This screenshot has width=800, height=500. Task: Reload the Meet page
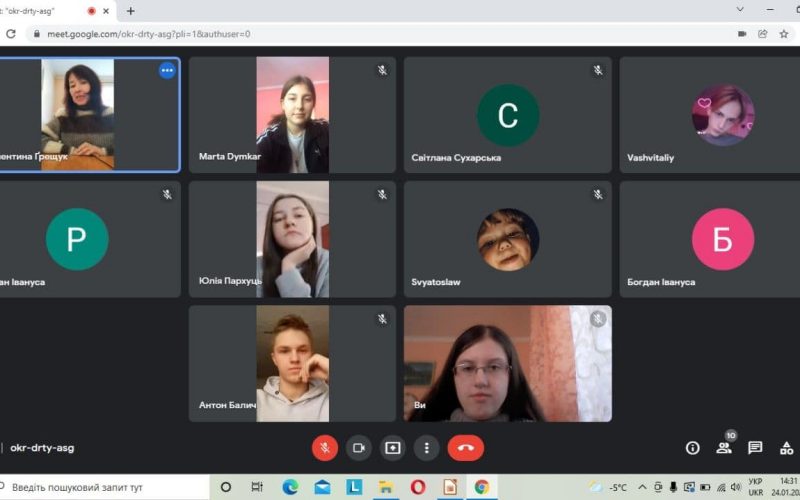(11, 33)
